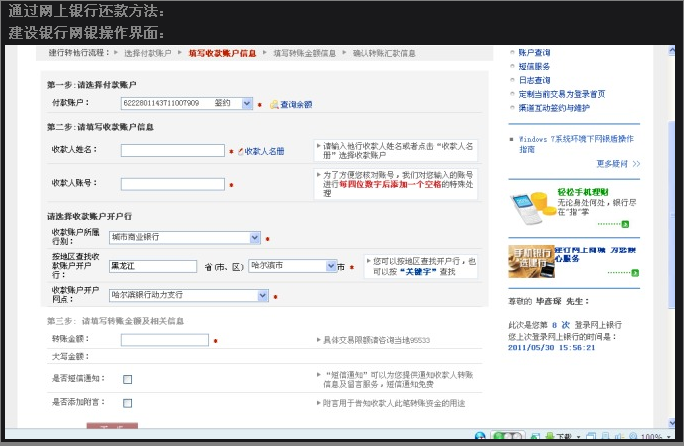Click the globe icon in status bar

coord(480,437)
